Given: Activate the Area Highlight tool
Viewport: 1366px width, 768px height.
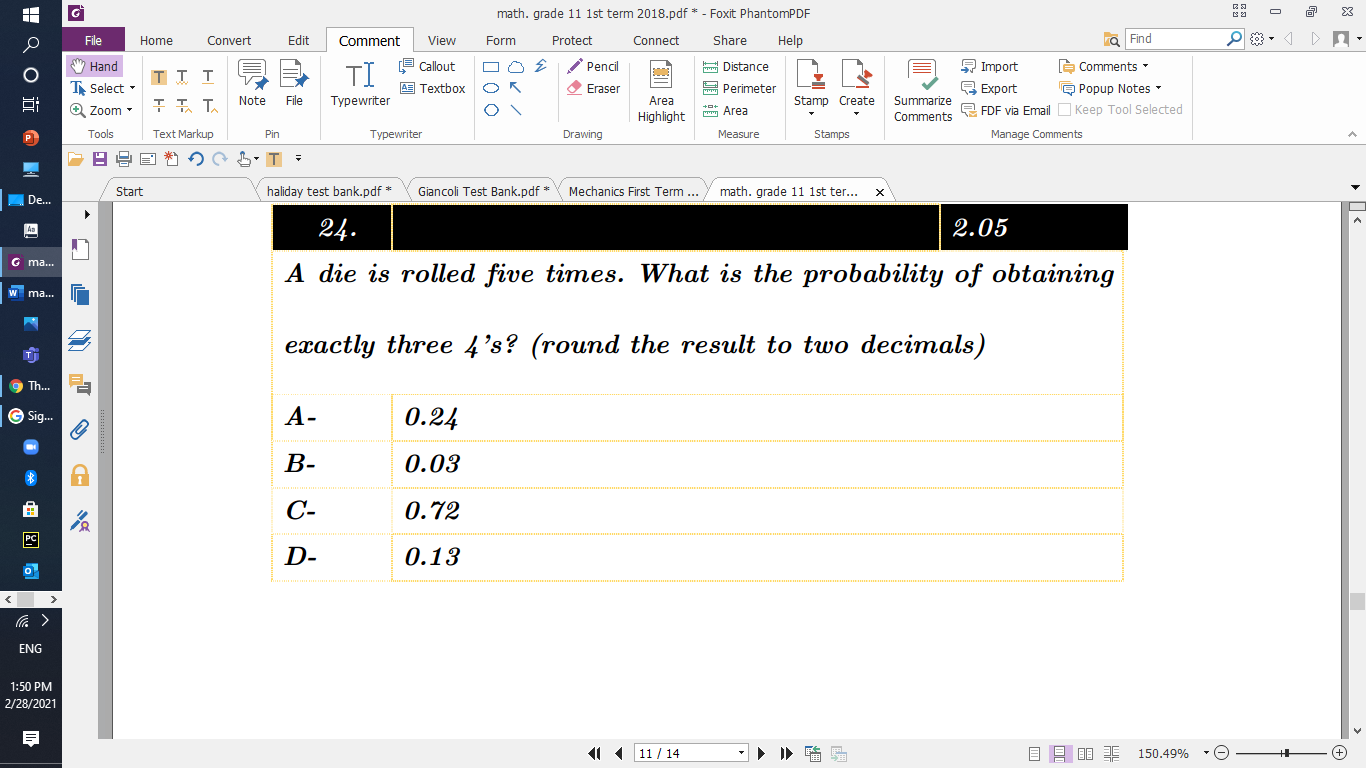Looking at the screenshot, I should [661, 91].
